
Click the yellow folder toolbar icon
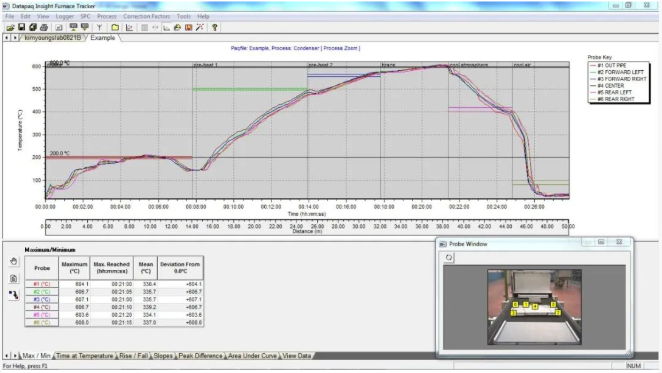(x=115, y=27)
